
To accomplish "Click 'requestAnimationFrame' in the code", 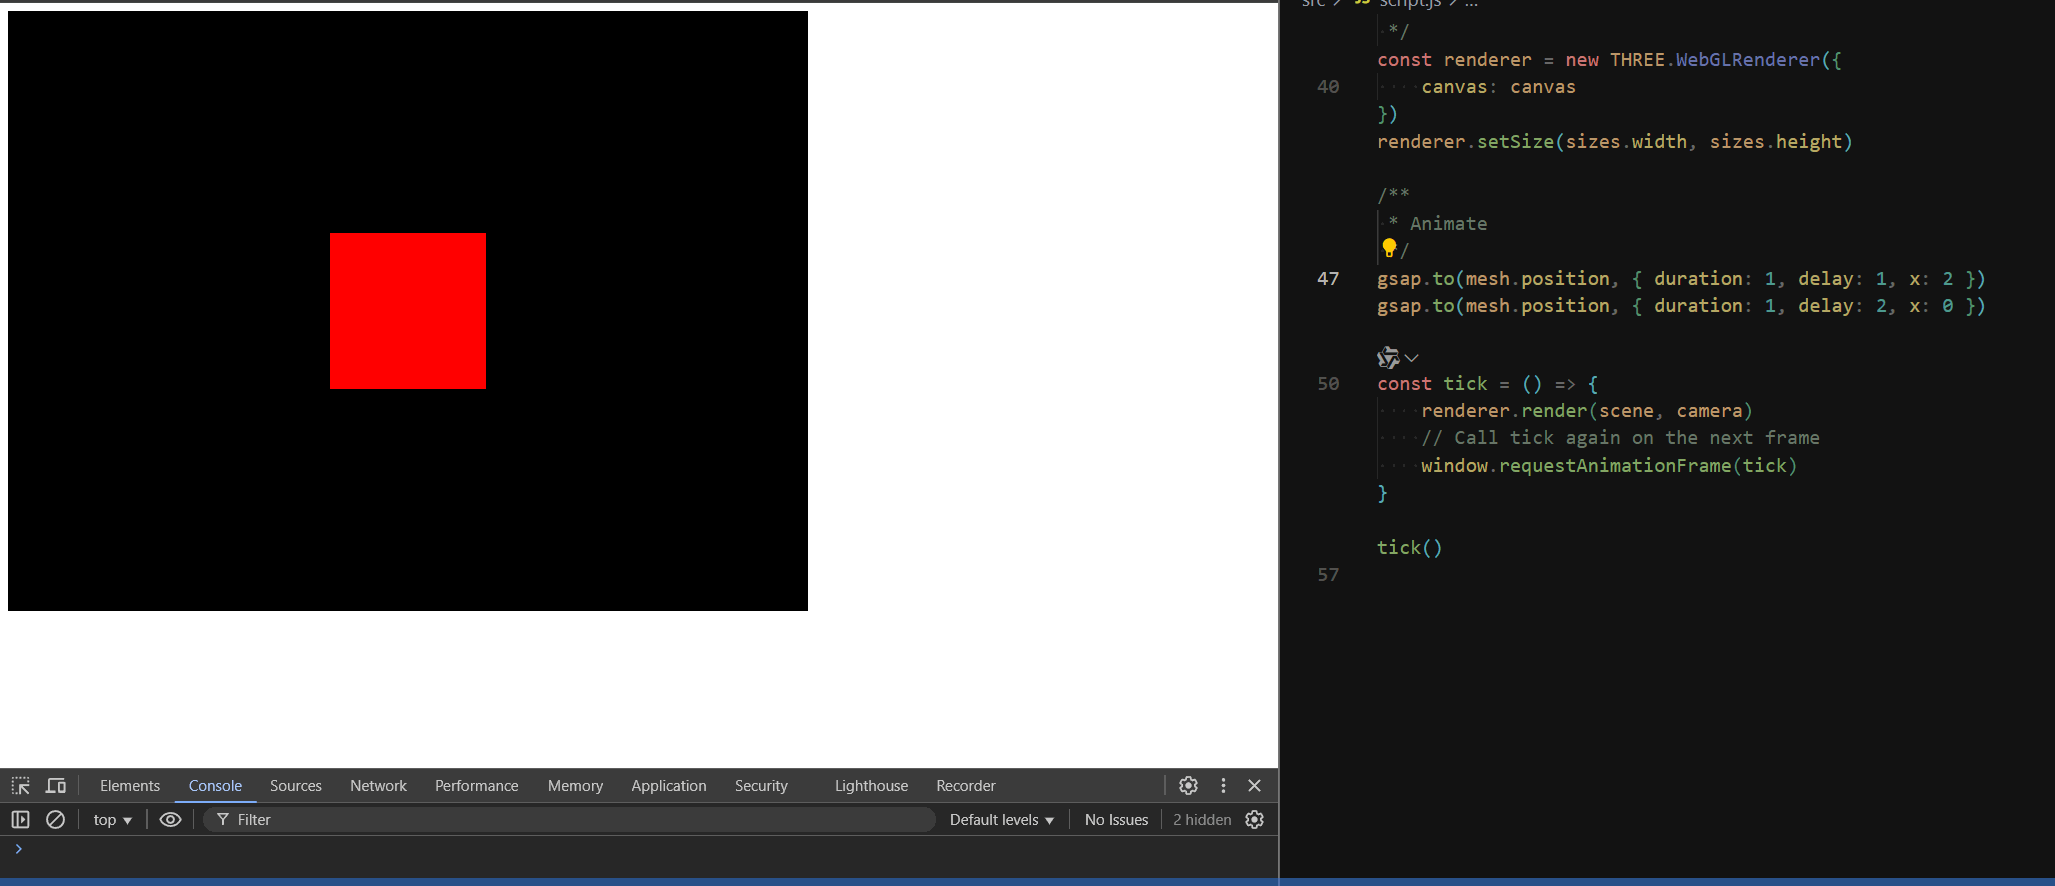I will tap(1615, 466).
